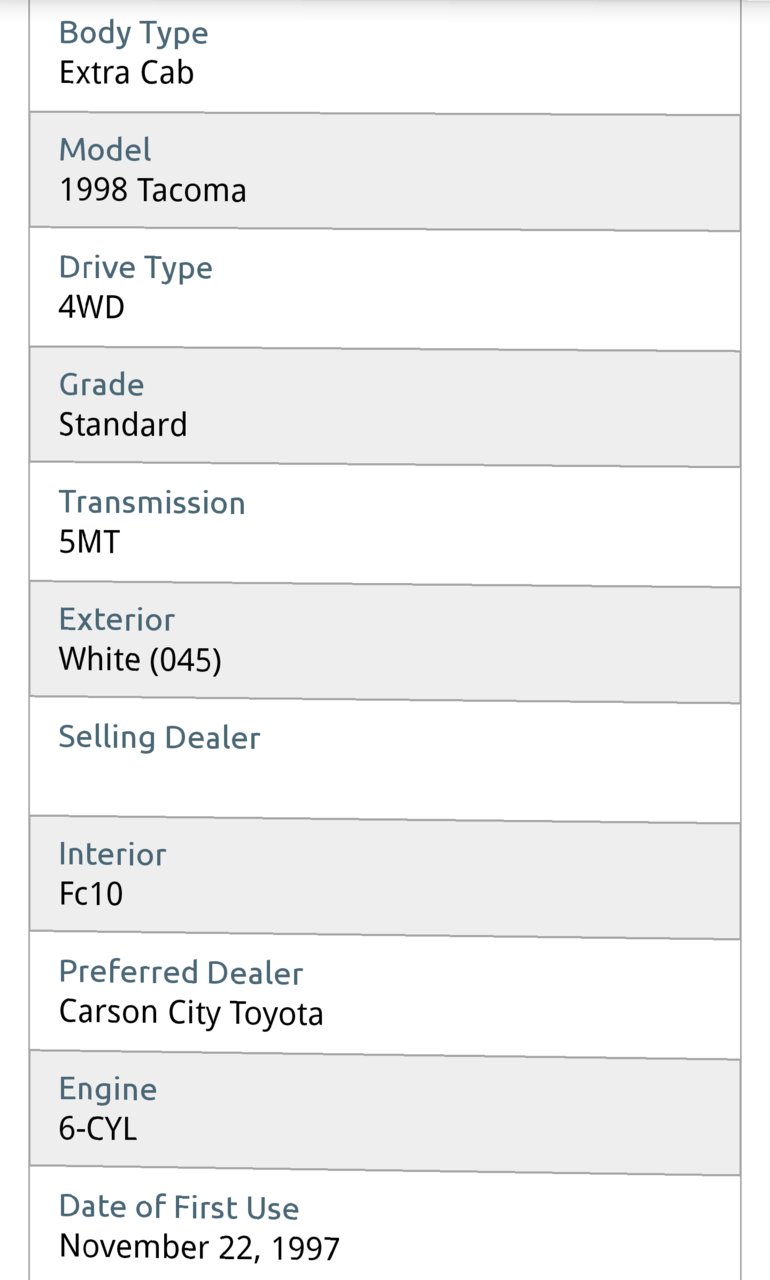Select the Preferred Dealer label

pyautogui.click(x=181, y=972)
